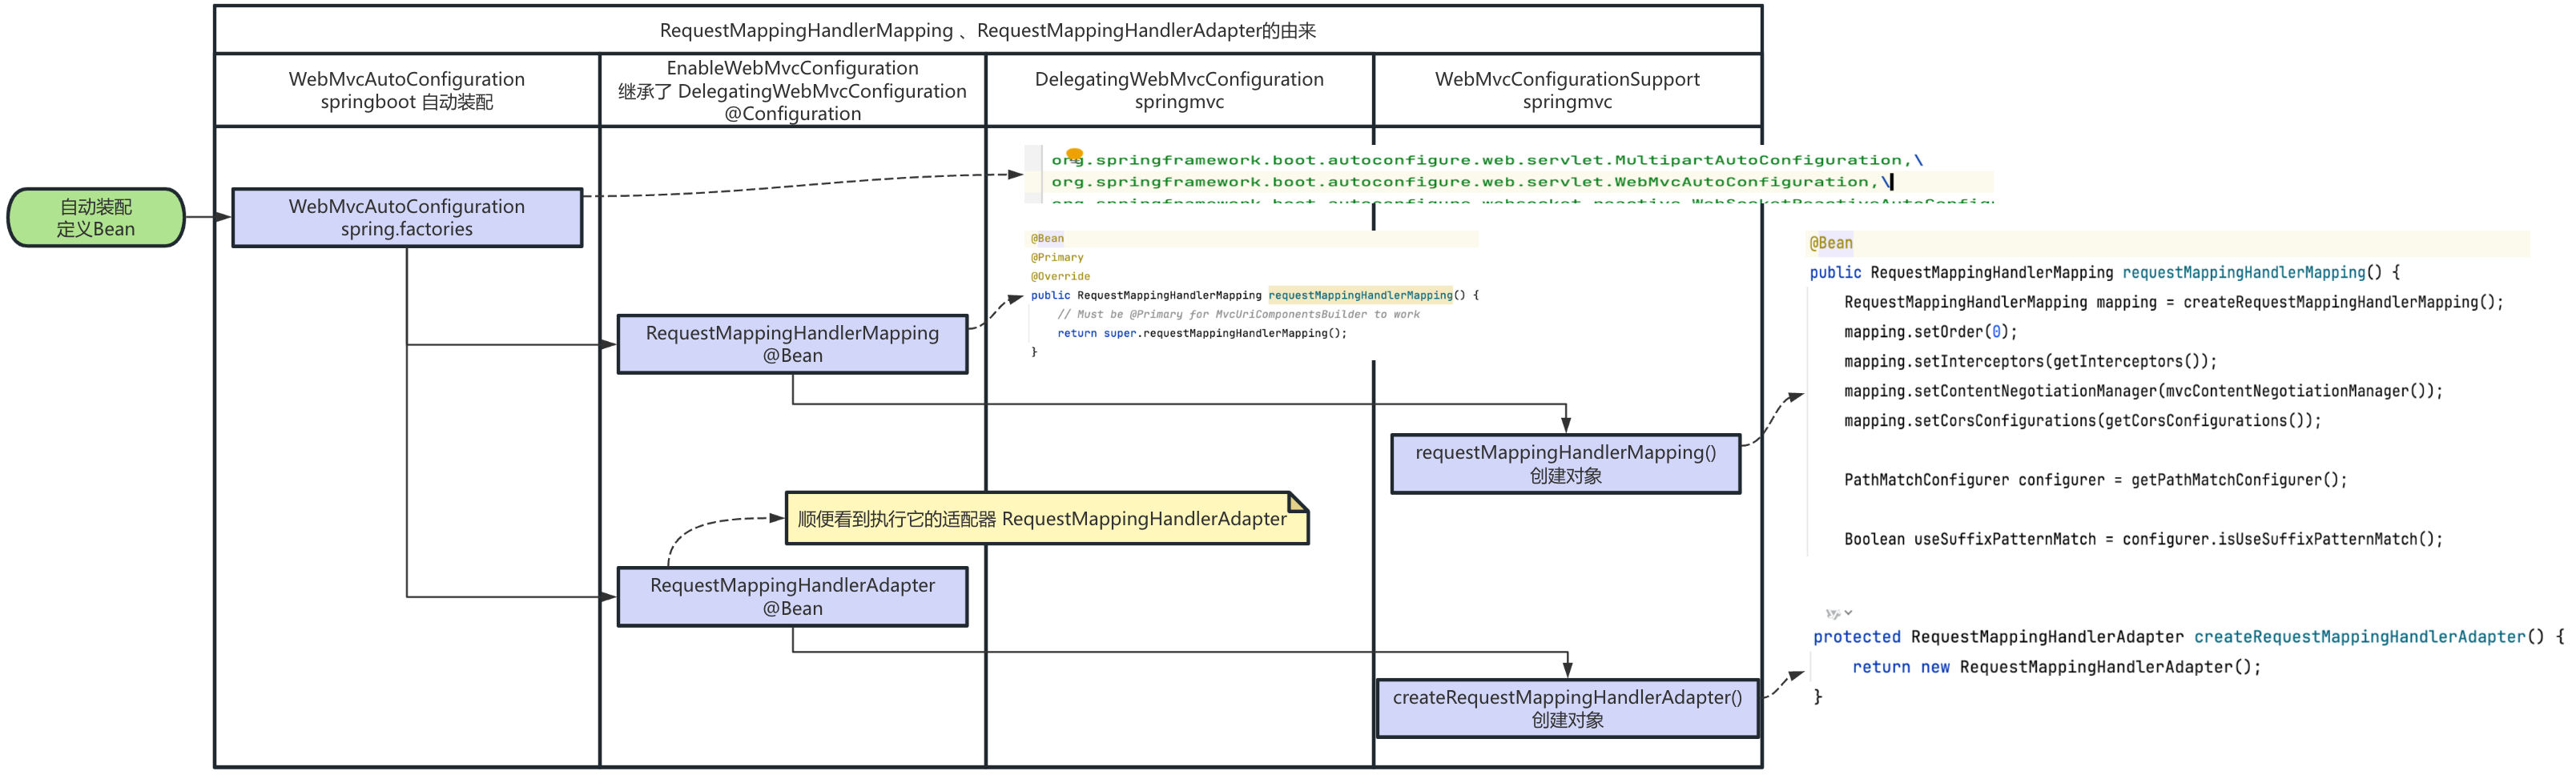Select the green 自动装配 定义Bean start node
This screenshot has height=775, width=2576.
(96, 217)
